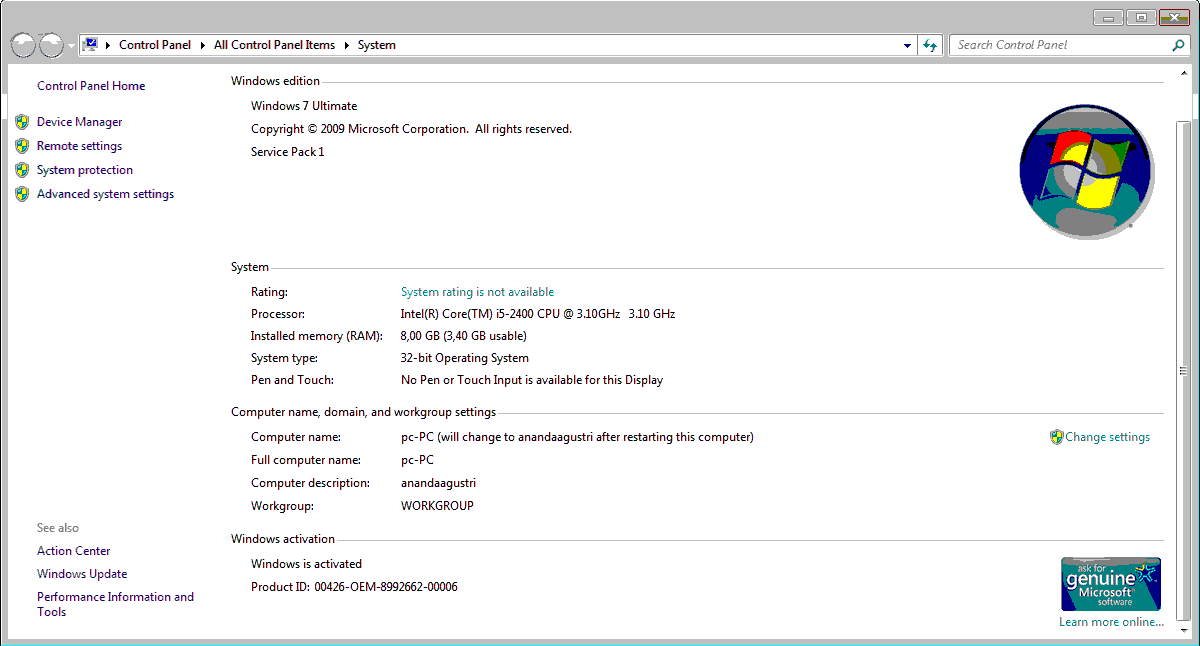The image size is (1200, 646).
Task: Open Device Manager from the sidebar
Action: (79, 122)
